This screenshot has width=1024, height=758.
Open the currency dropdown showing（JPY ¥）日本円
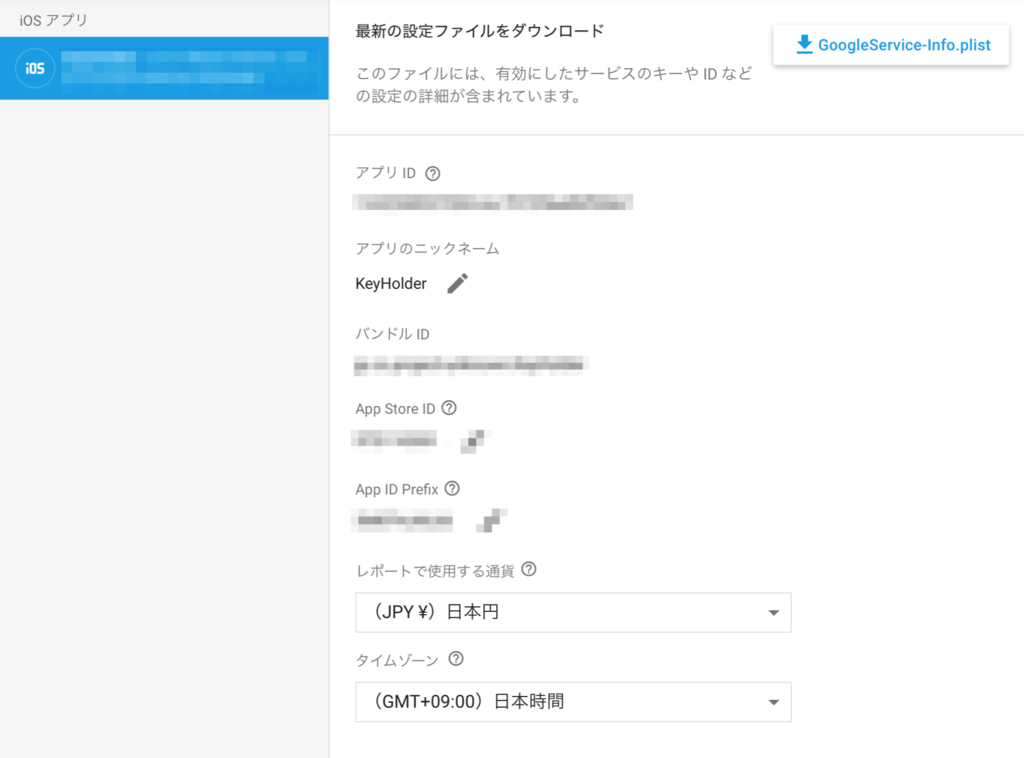573,612
